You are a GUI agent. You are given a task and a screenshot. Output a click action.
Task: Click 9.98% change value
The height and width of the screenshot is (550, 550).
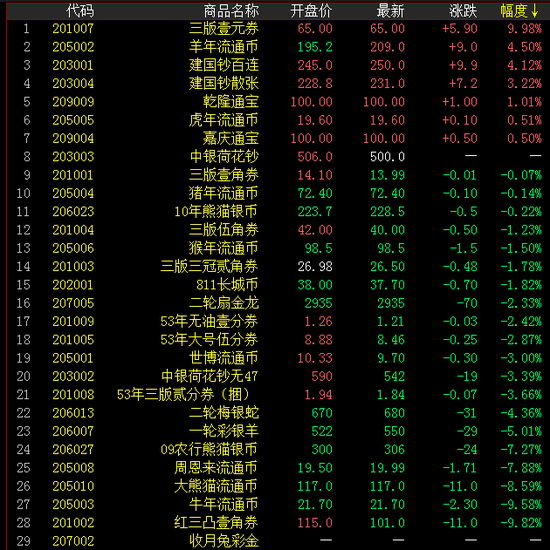coord(524,29)
